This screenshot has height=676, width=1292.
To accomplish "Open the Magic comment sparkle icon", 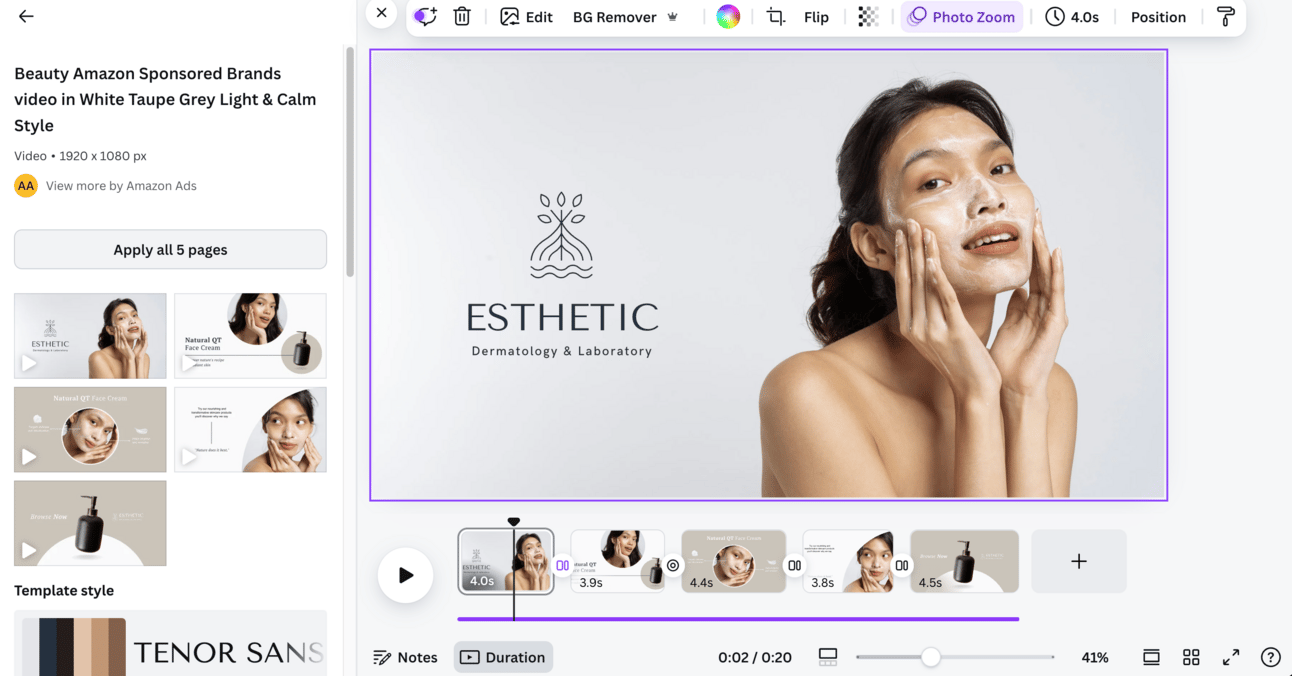I will point(426,17).
